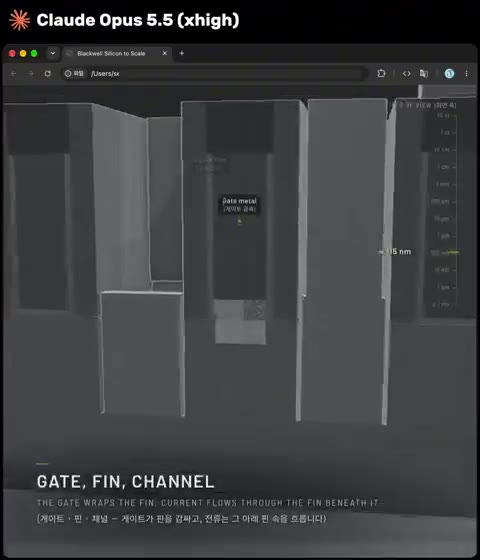Go back to the previous page
The image size is (480, 560).
coord(14,74)
